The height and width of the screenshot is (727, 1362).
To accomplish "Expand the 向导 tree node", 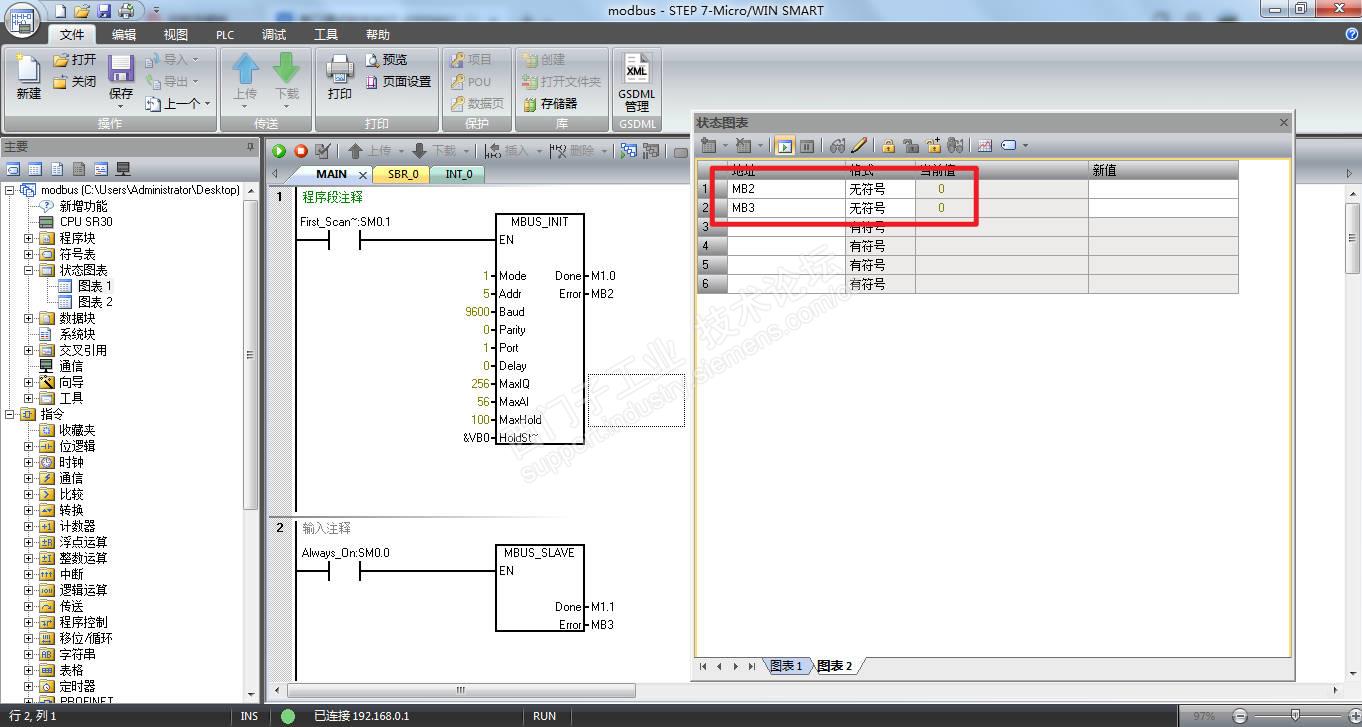I will tap(29, 382).
